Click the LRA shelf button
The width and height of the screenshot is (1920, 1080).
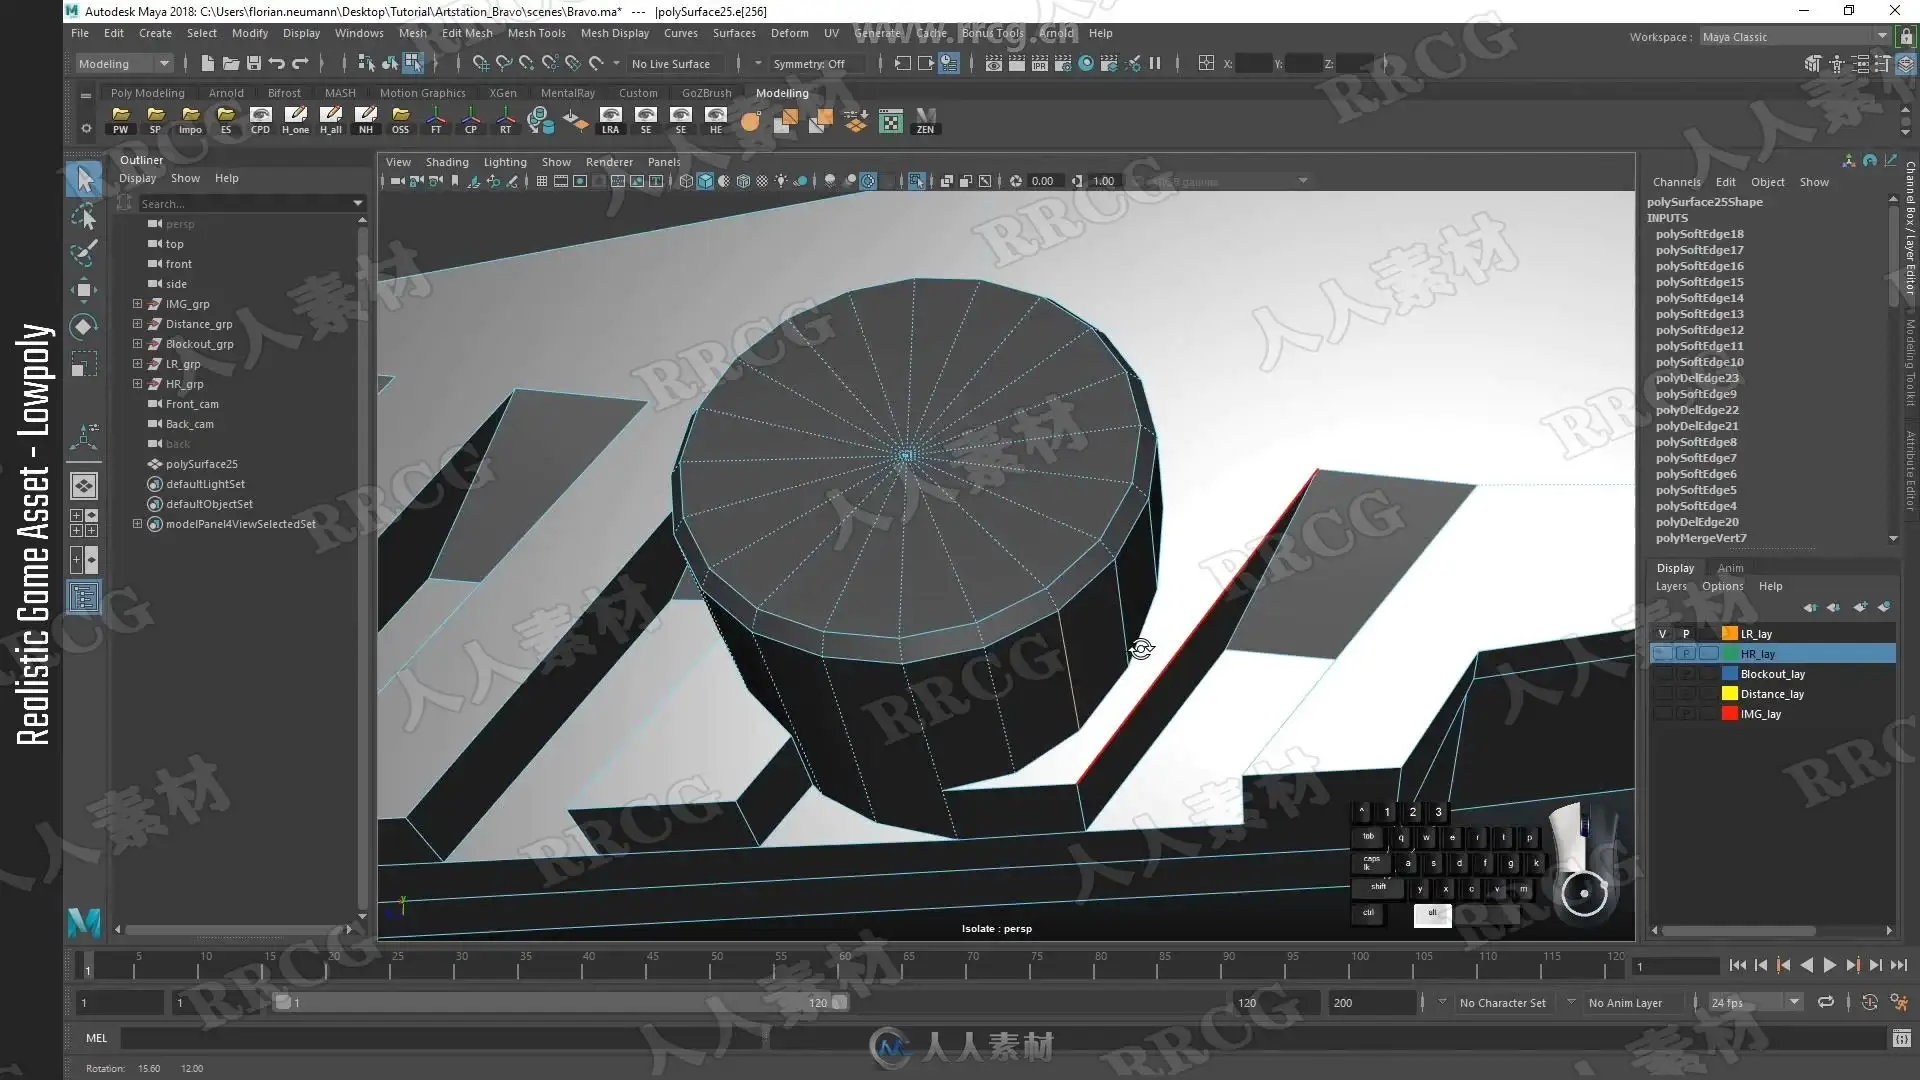[x=610, y=121]
